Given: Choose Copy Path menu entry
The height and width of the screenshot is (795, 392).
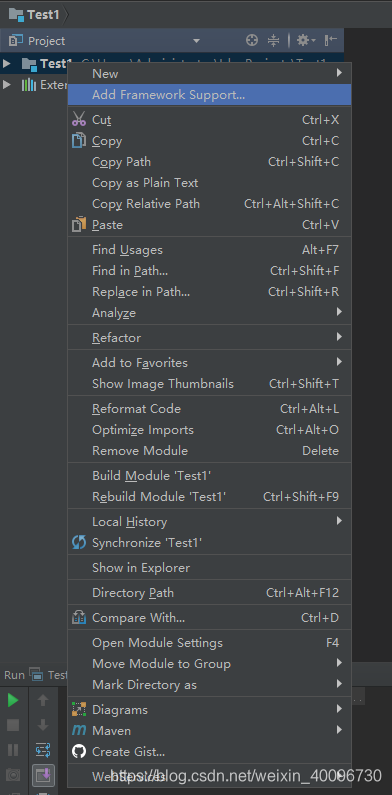Looking at the screenshot, I should pos(209,162).
